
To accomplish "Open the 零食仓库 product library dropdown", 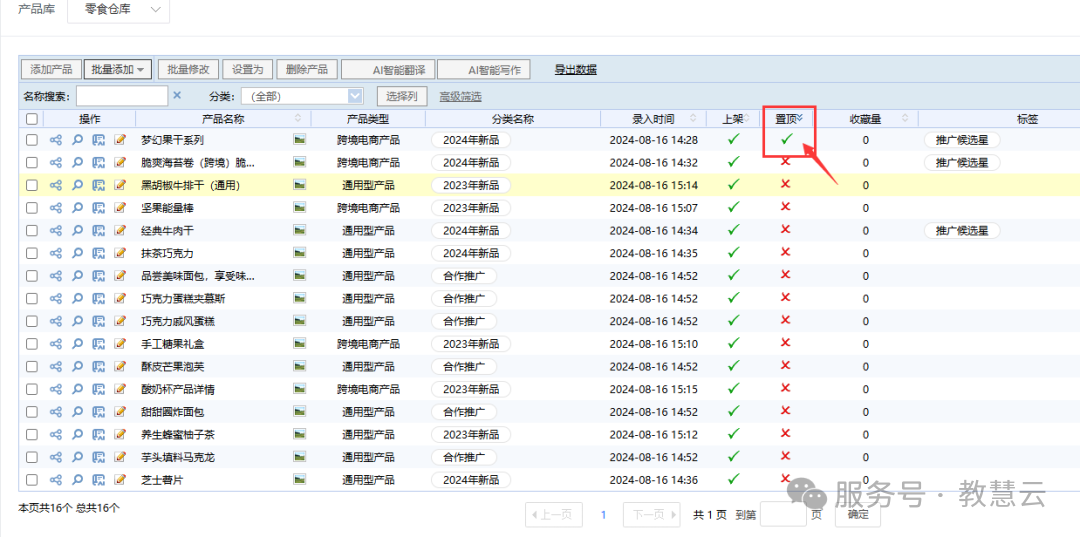I will [x=118, y=10].
